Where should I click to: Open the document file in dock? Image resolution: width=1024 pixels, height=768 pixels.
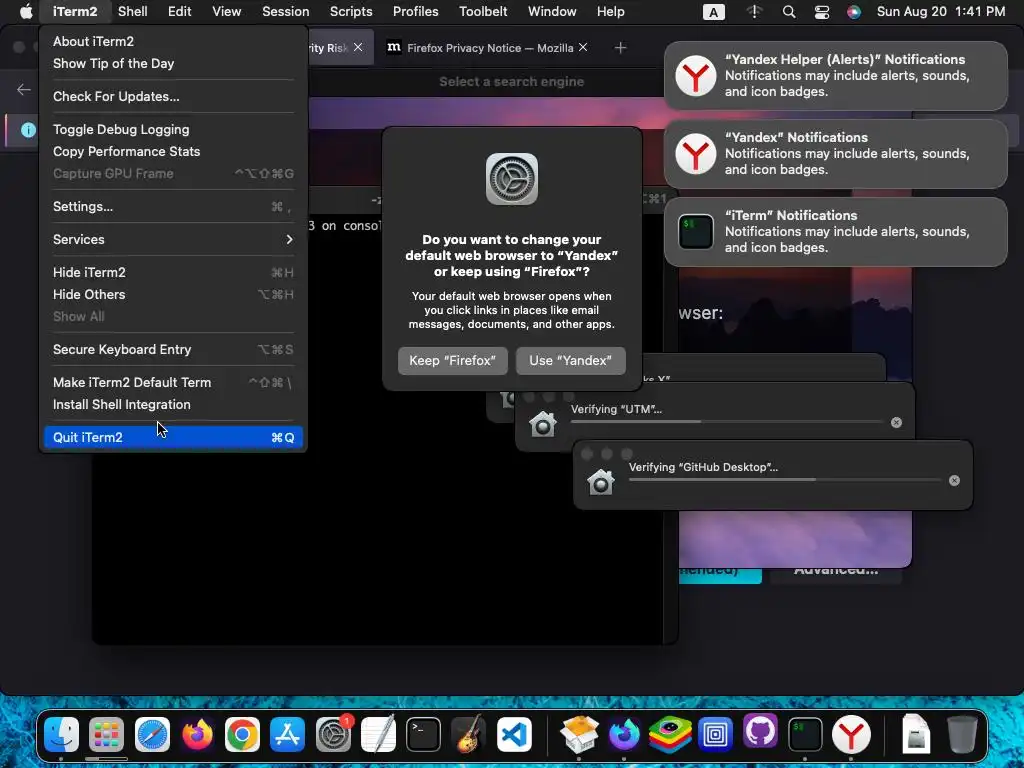point(916,734)
